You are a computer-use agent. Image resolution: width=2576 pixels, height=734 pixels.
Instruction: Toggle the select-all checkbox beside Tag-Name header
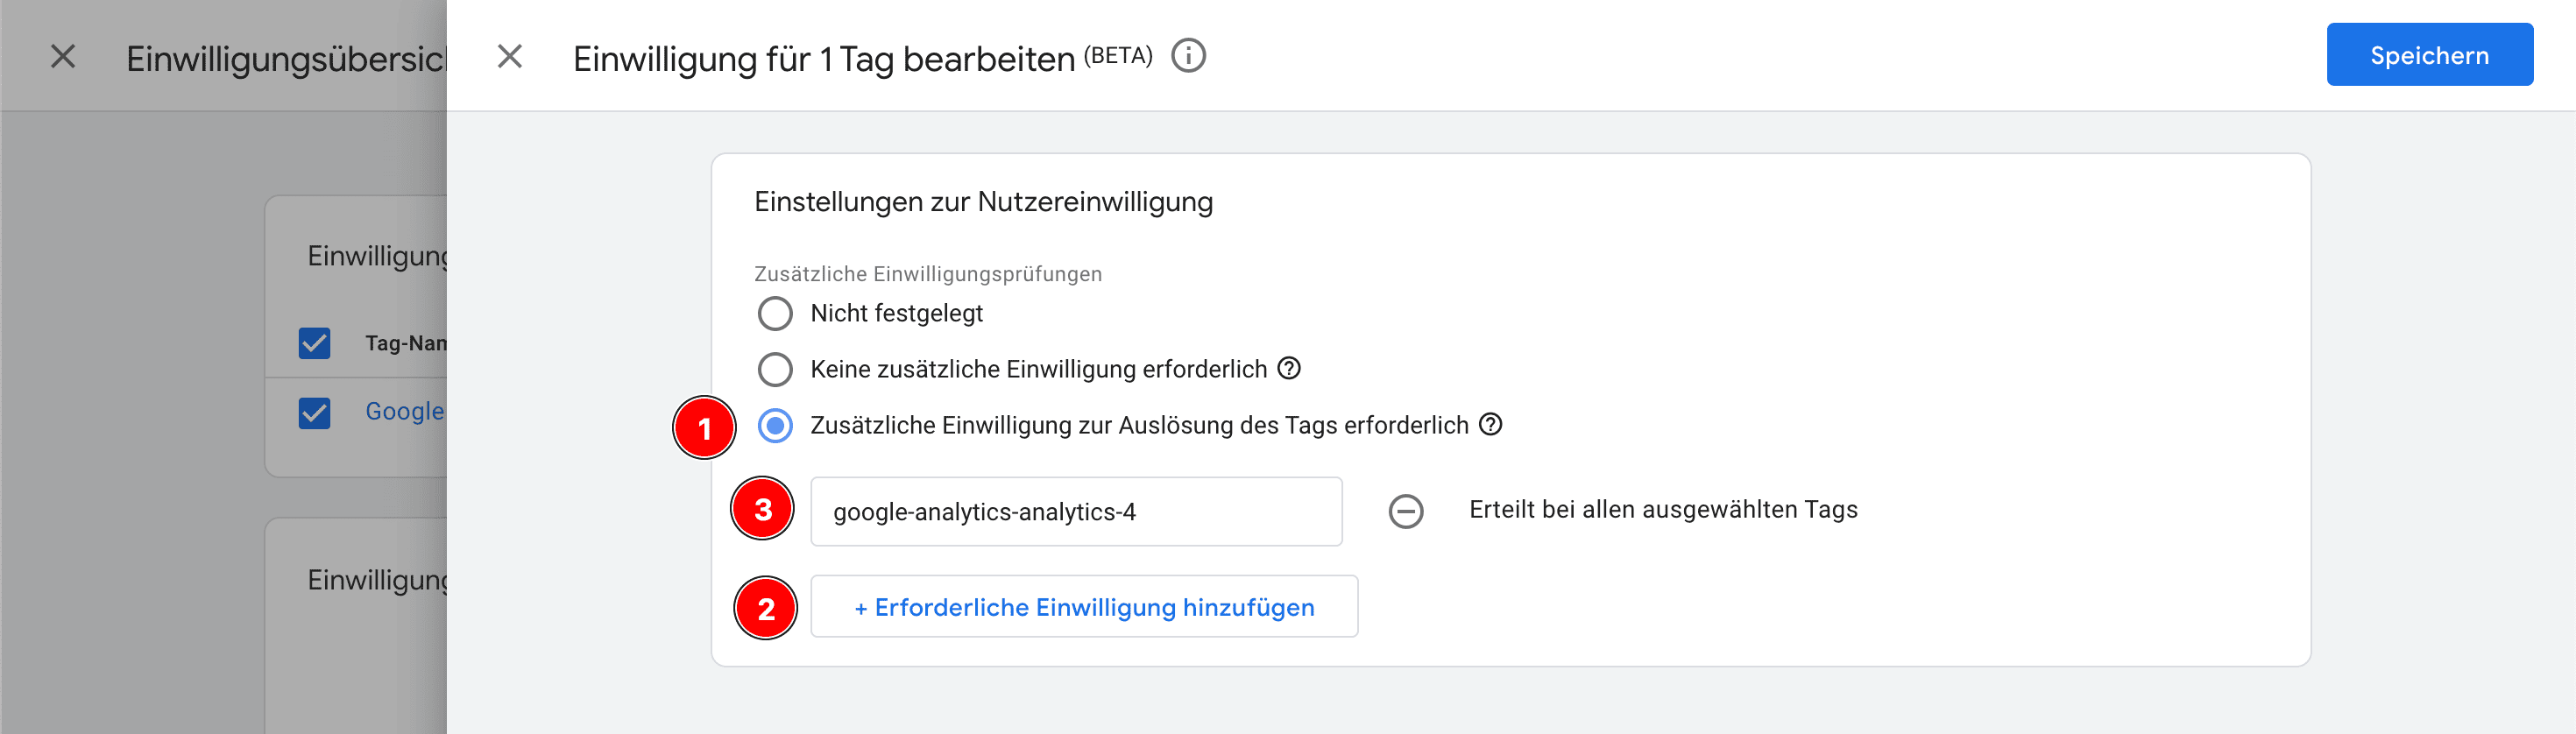[x=315, y=344]
